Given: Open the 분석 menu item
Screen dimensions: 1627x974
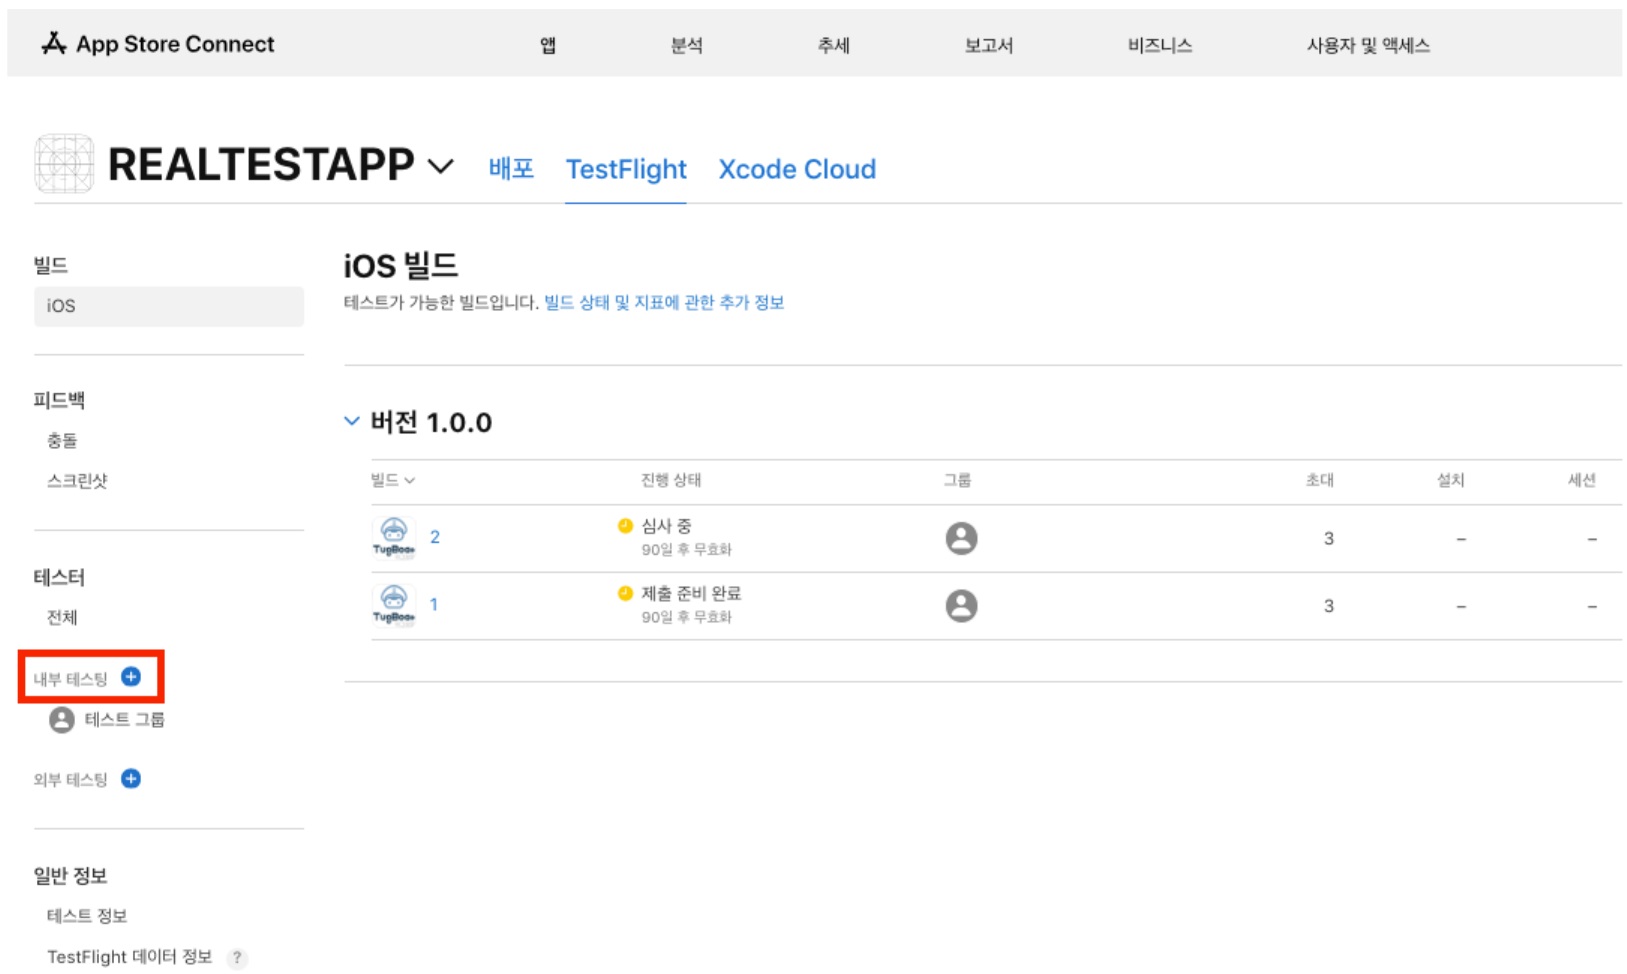Looking at the screenshot, I should pyautogui.click(x=687, y=45).
